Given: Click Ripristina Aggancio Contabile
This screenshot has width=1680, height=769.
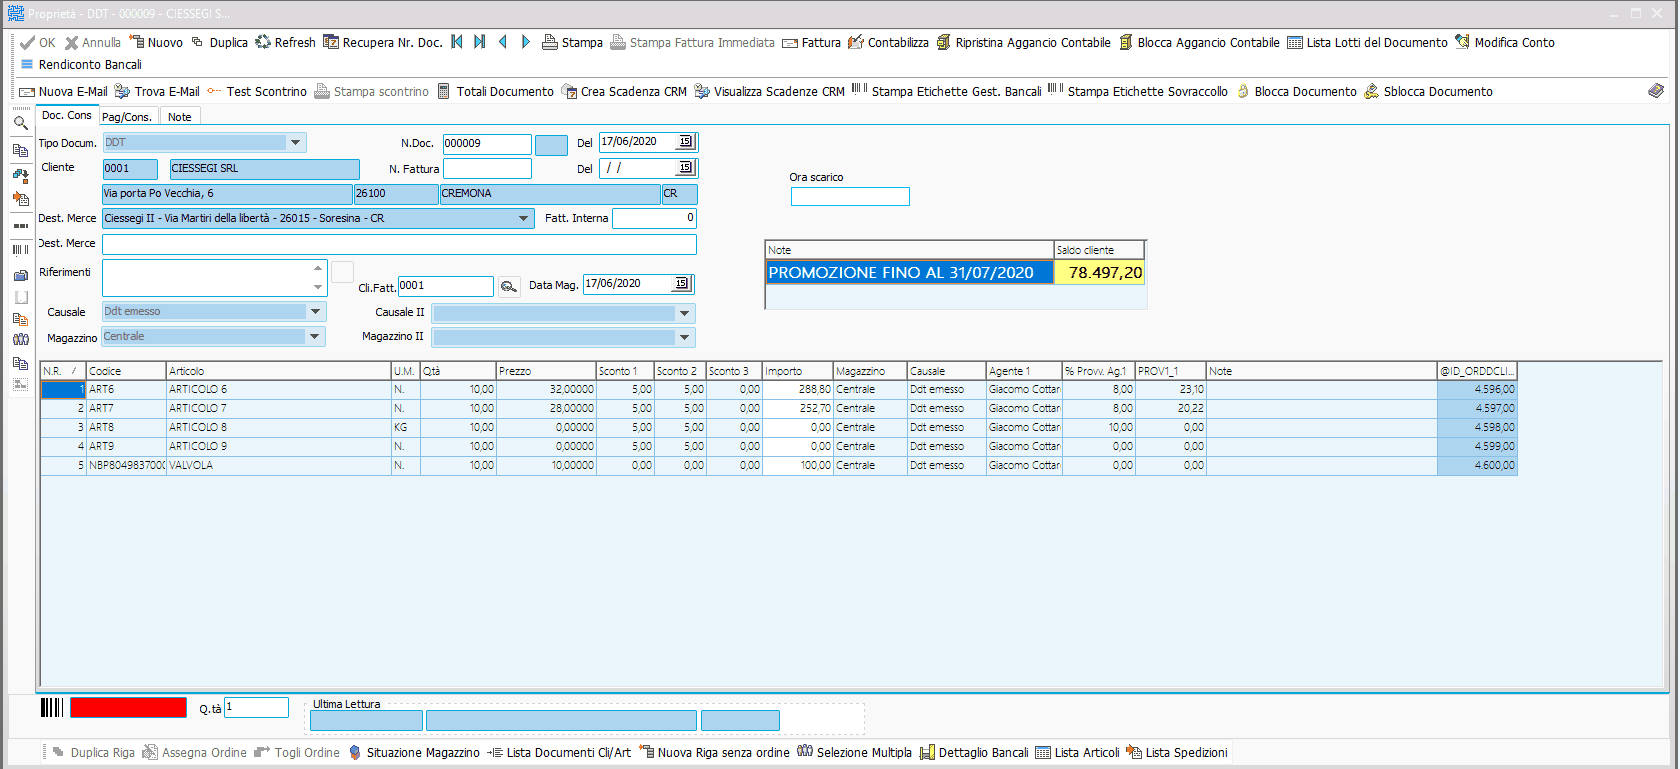Looking at the screenshot, I should [x=1023, y=43].
